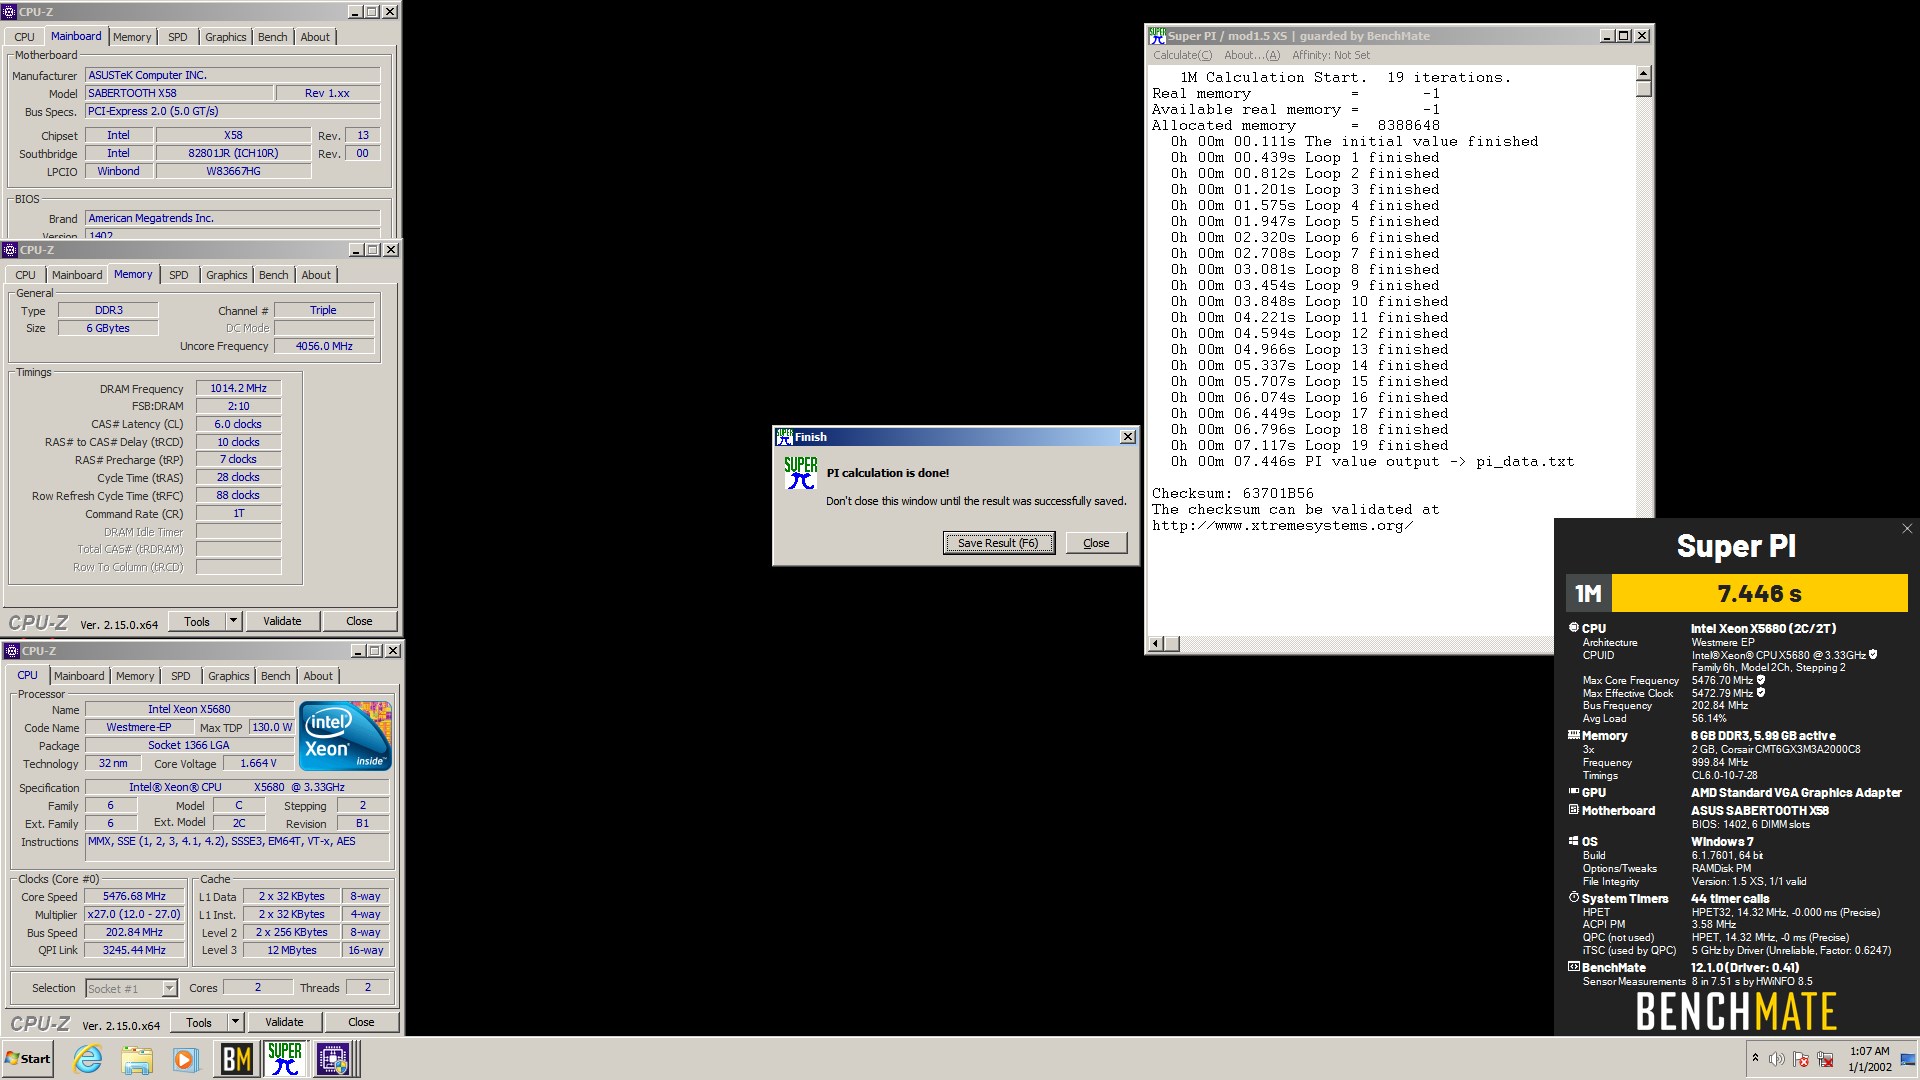Click the Bus Speed 202.84 MHz value
The width and height of the screenshot is (1920, 1080).
click(x=134, y=932)
